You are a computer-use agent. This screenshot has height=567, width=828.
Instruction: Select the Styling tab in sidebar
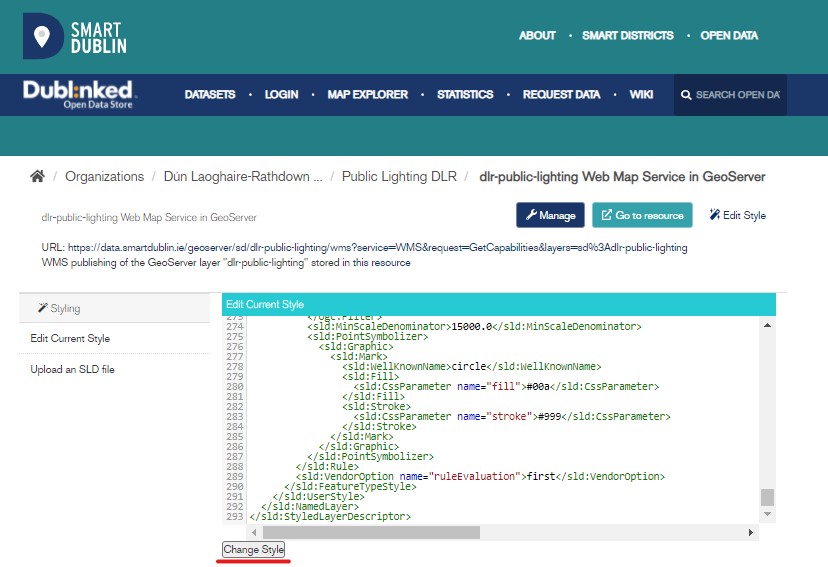click(x=114, y=308)
